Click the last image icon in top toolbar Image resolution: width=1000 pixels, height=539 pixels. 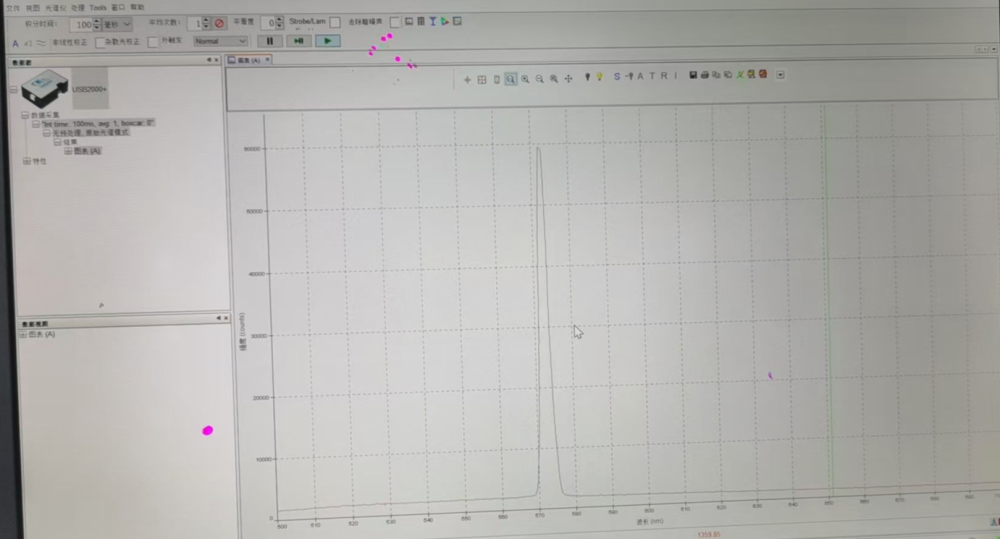[457, 22]
